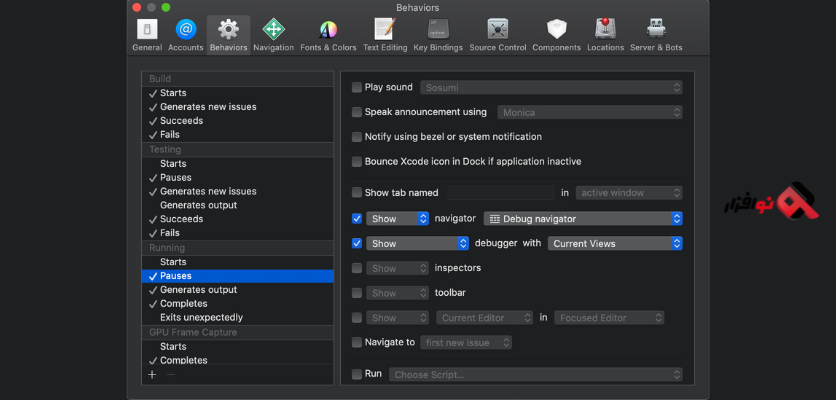The width and height of the screenshot is (836, 400).
Task: Enable the toolbar checkbox
Action: point(357,293)
